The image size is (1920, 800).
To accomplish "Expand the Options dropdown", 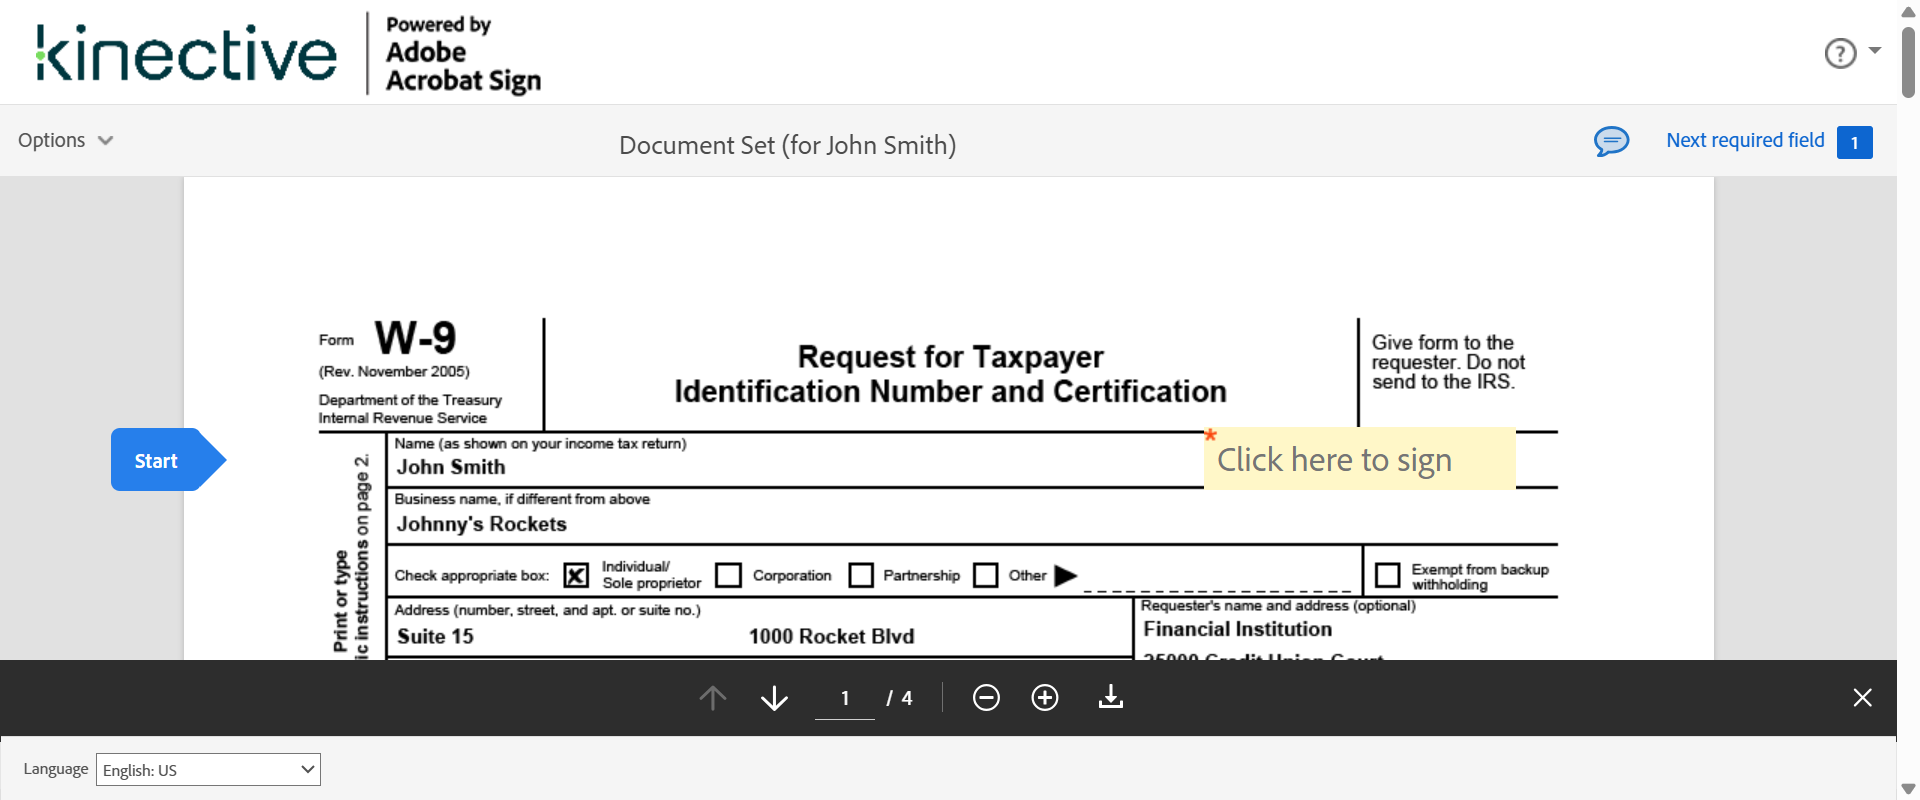I will pyautogui.click(x=66, y=140).
